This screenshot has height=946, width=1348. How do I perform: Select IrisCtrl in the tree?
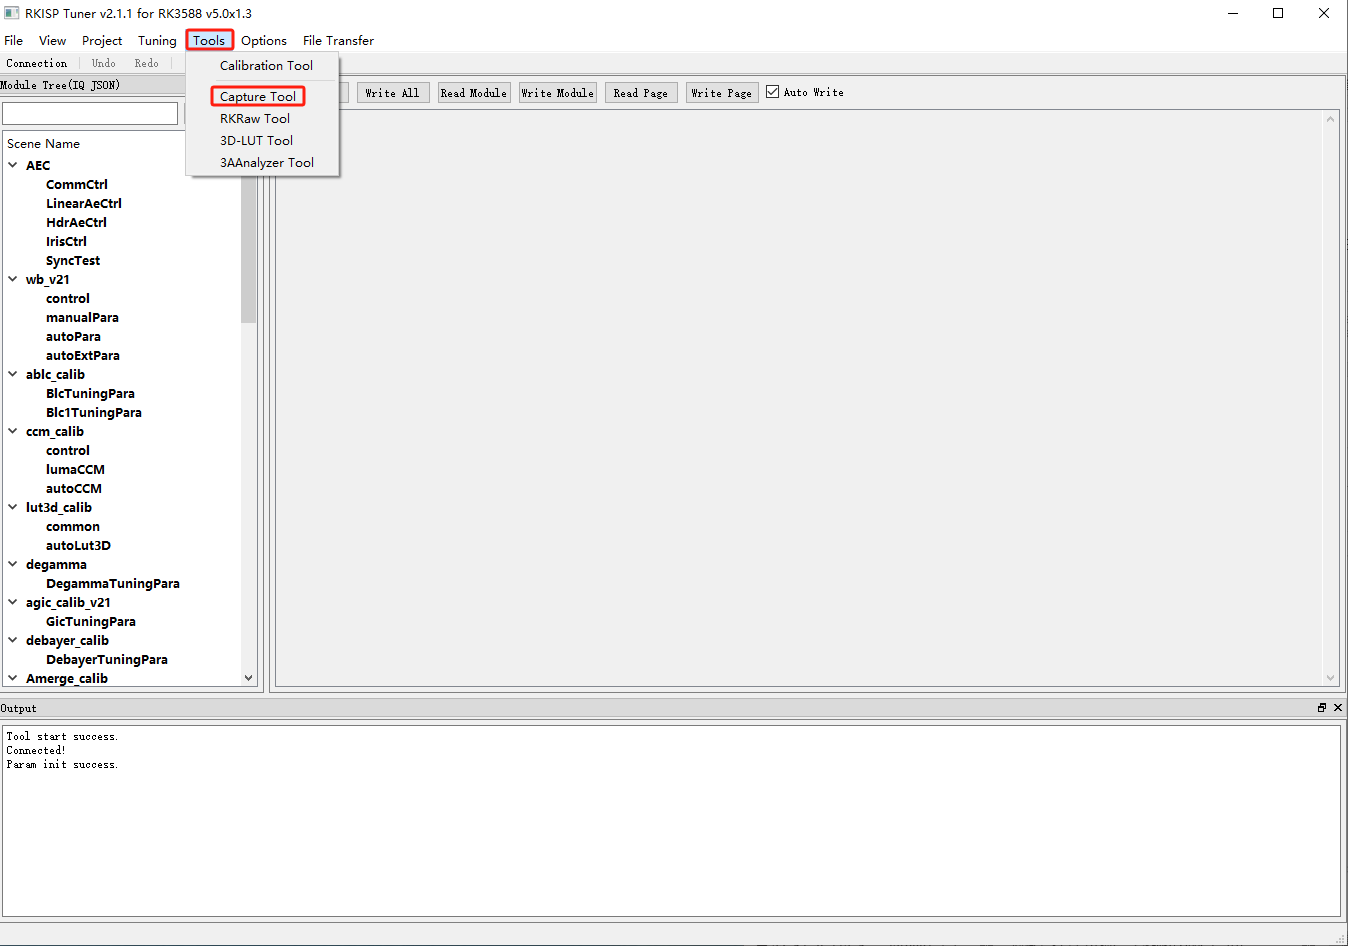66,242
